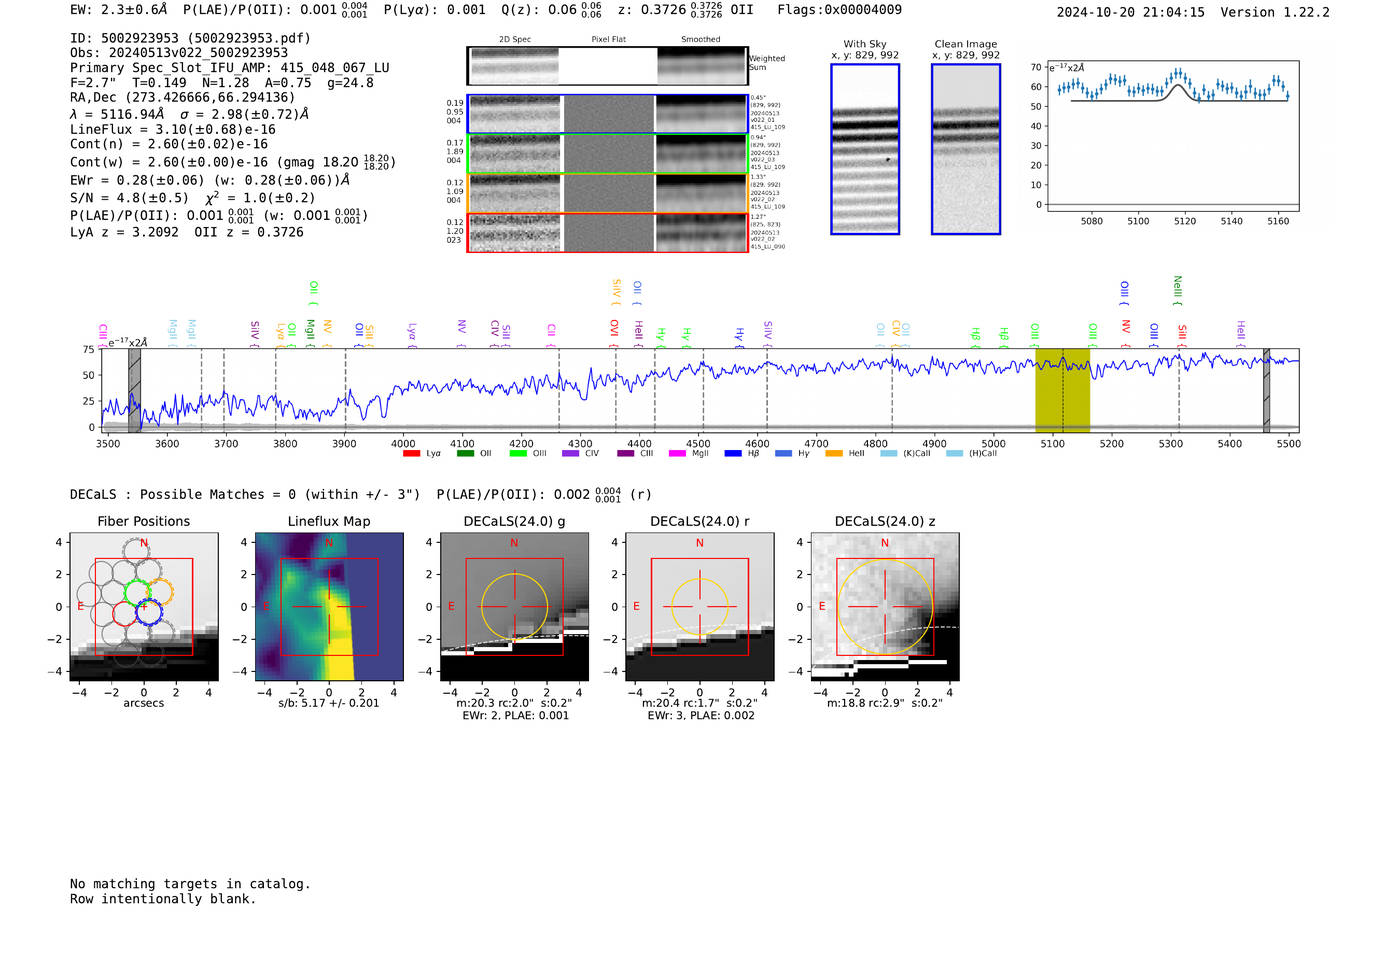Select the No matching targets in catalog text
Image resolution: width=1400 pixels, height=953 pixels.
[190, 884]
